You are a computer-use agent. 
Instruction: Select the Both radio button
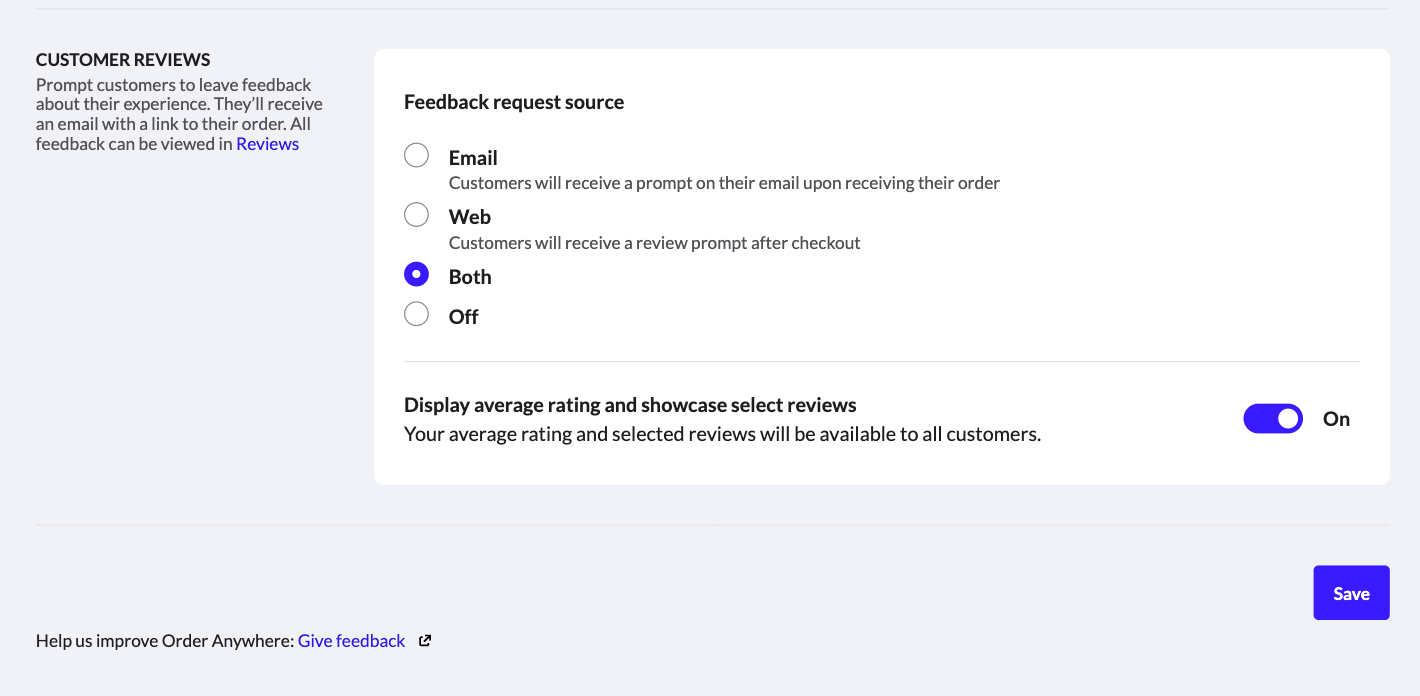416,274
